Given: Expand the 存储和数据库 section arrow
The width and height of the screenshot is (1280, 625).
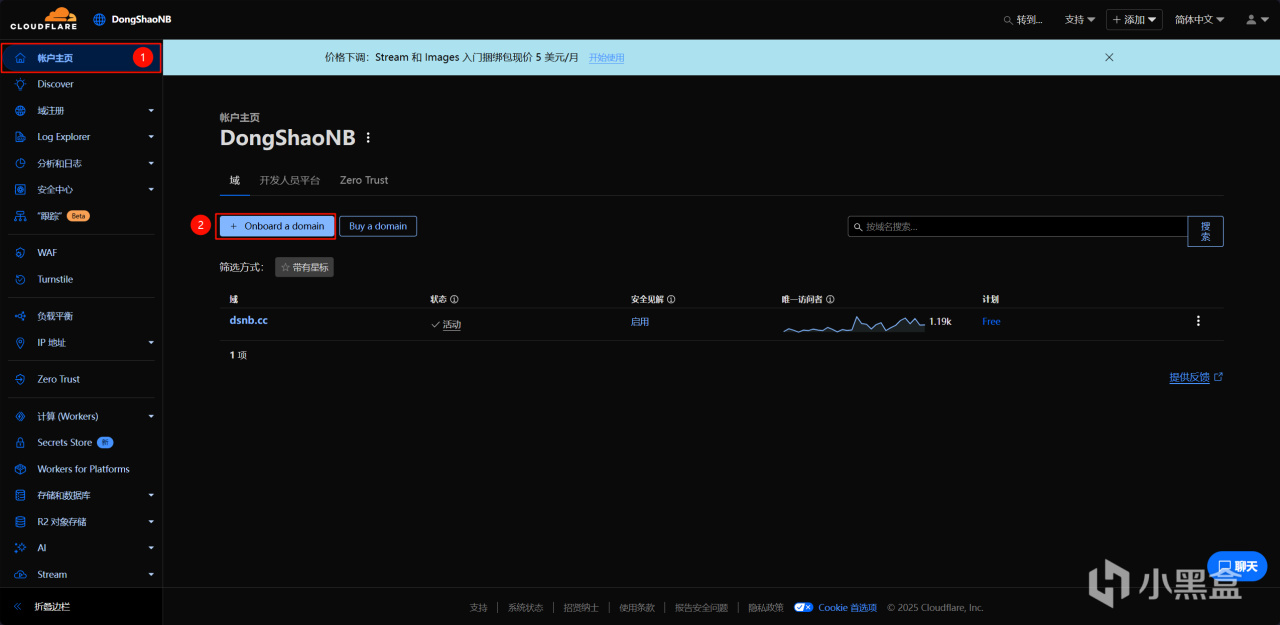Looking at the screenshot, I should tap(151, 495).
